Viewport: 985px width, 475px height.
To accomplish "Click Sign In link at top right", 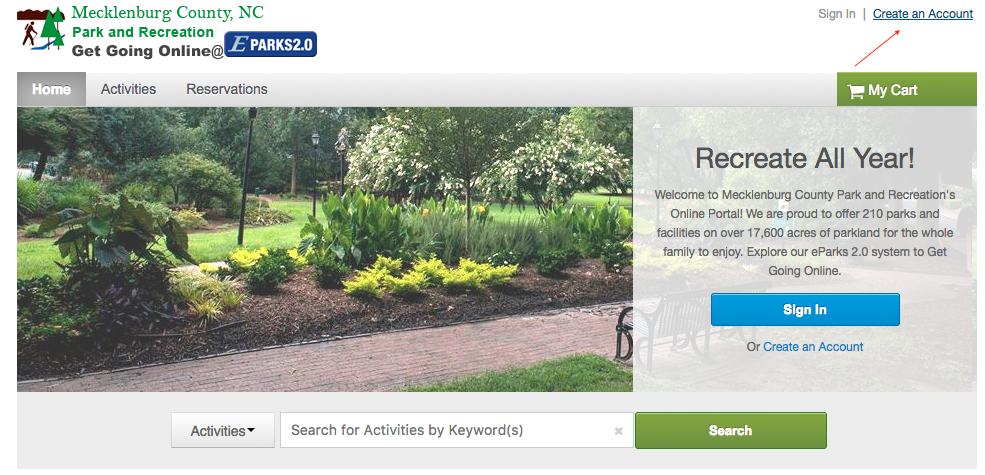I will point(837,14).
